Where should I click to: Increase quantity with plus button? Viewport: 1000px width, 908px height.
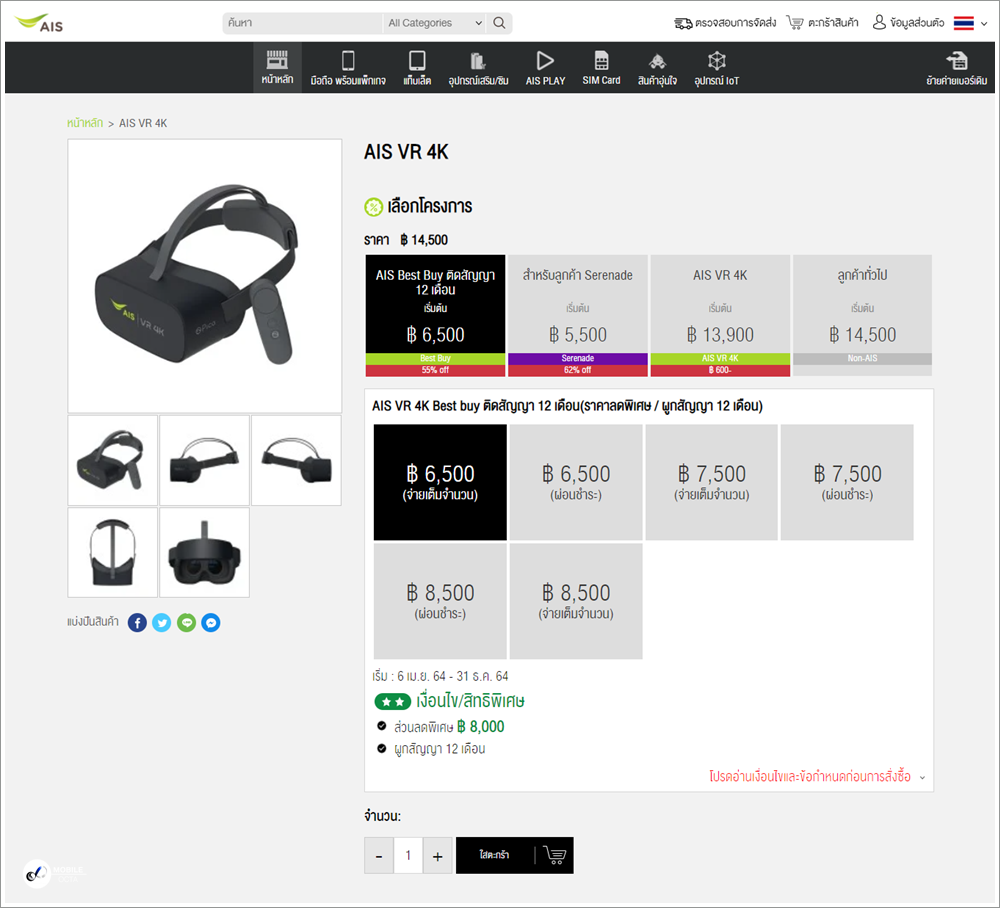coord(438,856)
